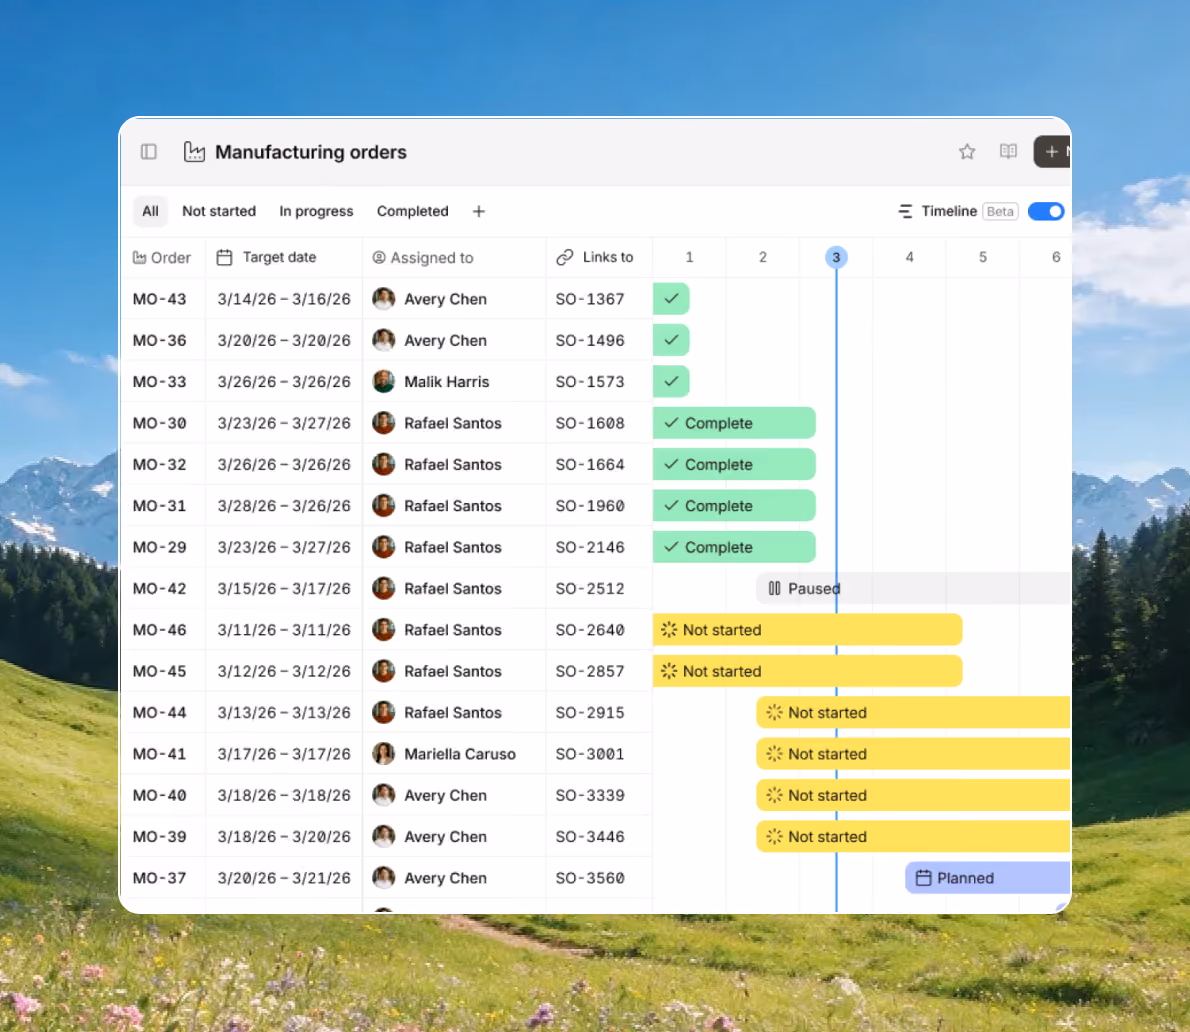The height and width of the screenshot is (1032, 1190).
Task: Click Not started bar for MO-45
Action: (808, 671)
